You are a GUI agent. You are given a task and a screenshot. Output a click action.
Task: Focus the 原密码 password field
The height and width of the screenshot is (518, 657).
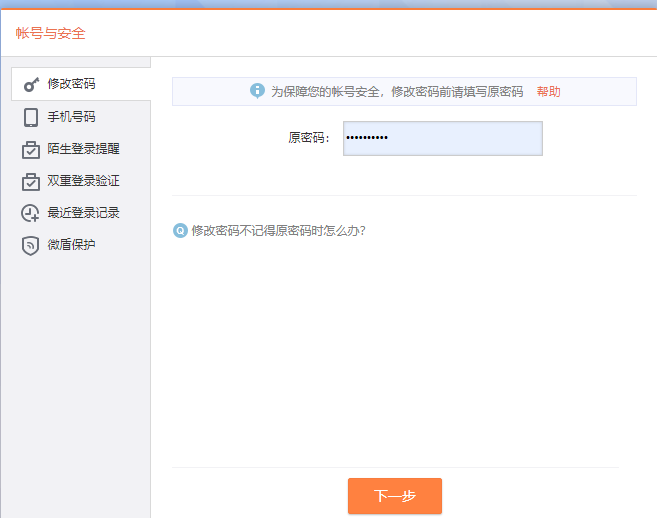[443, 138]
